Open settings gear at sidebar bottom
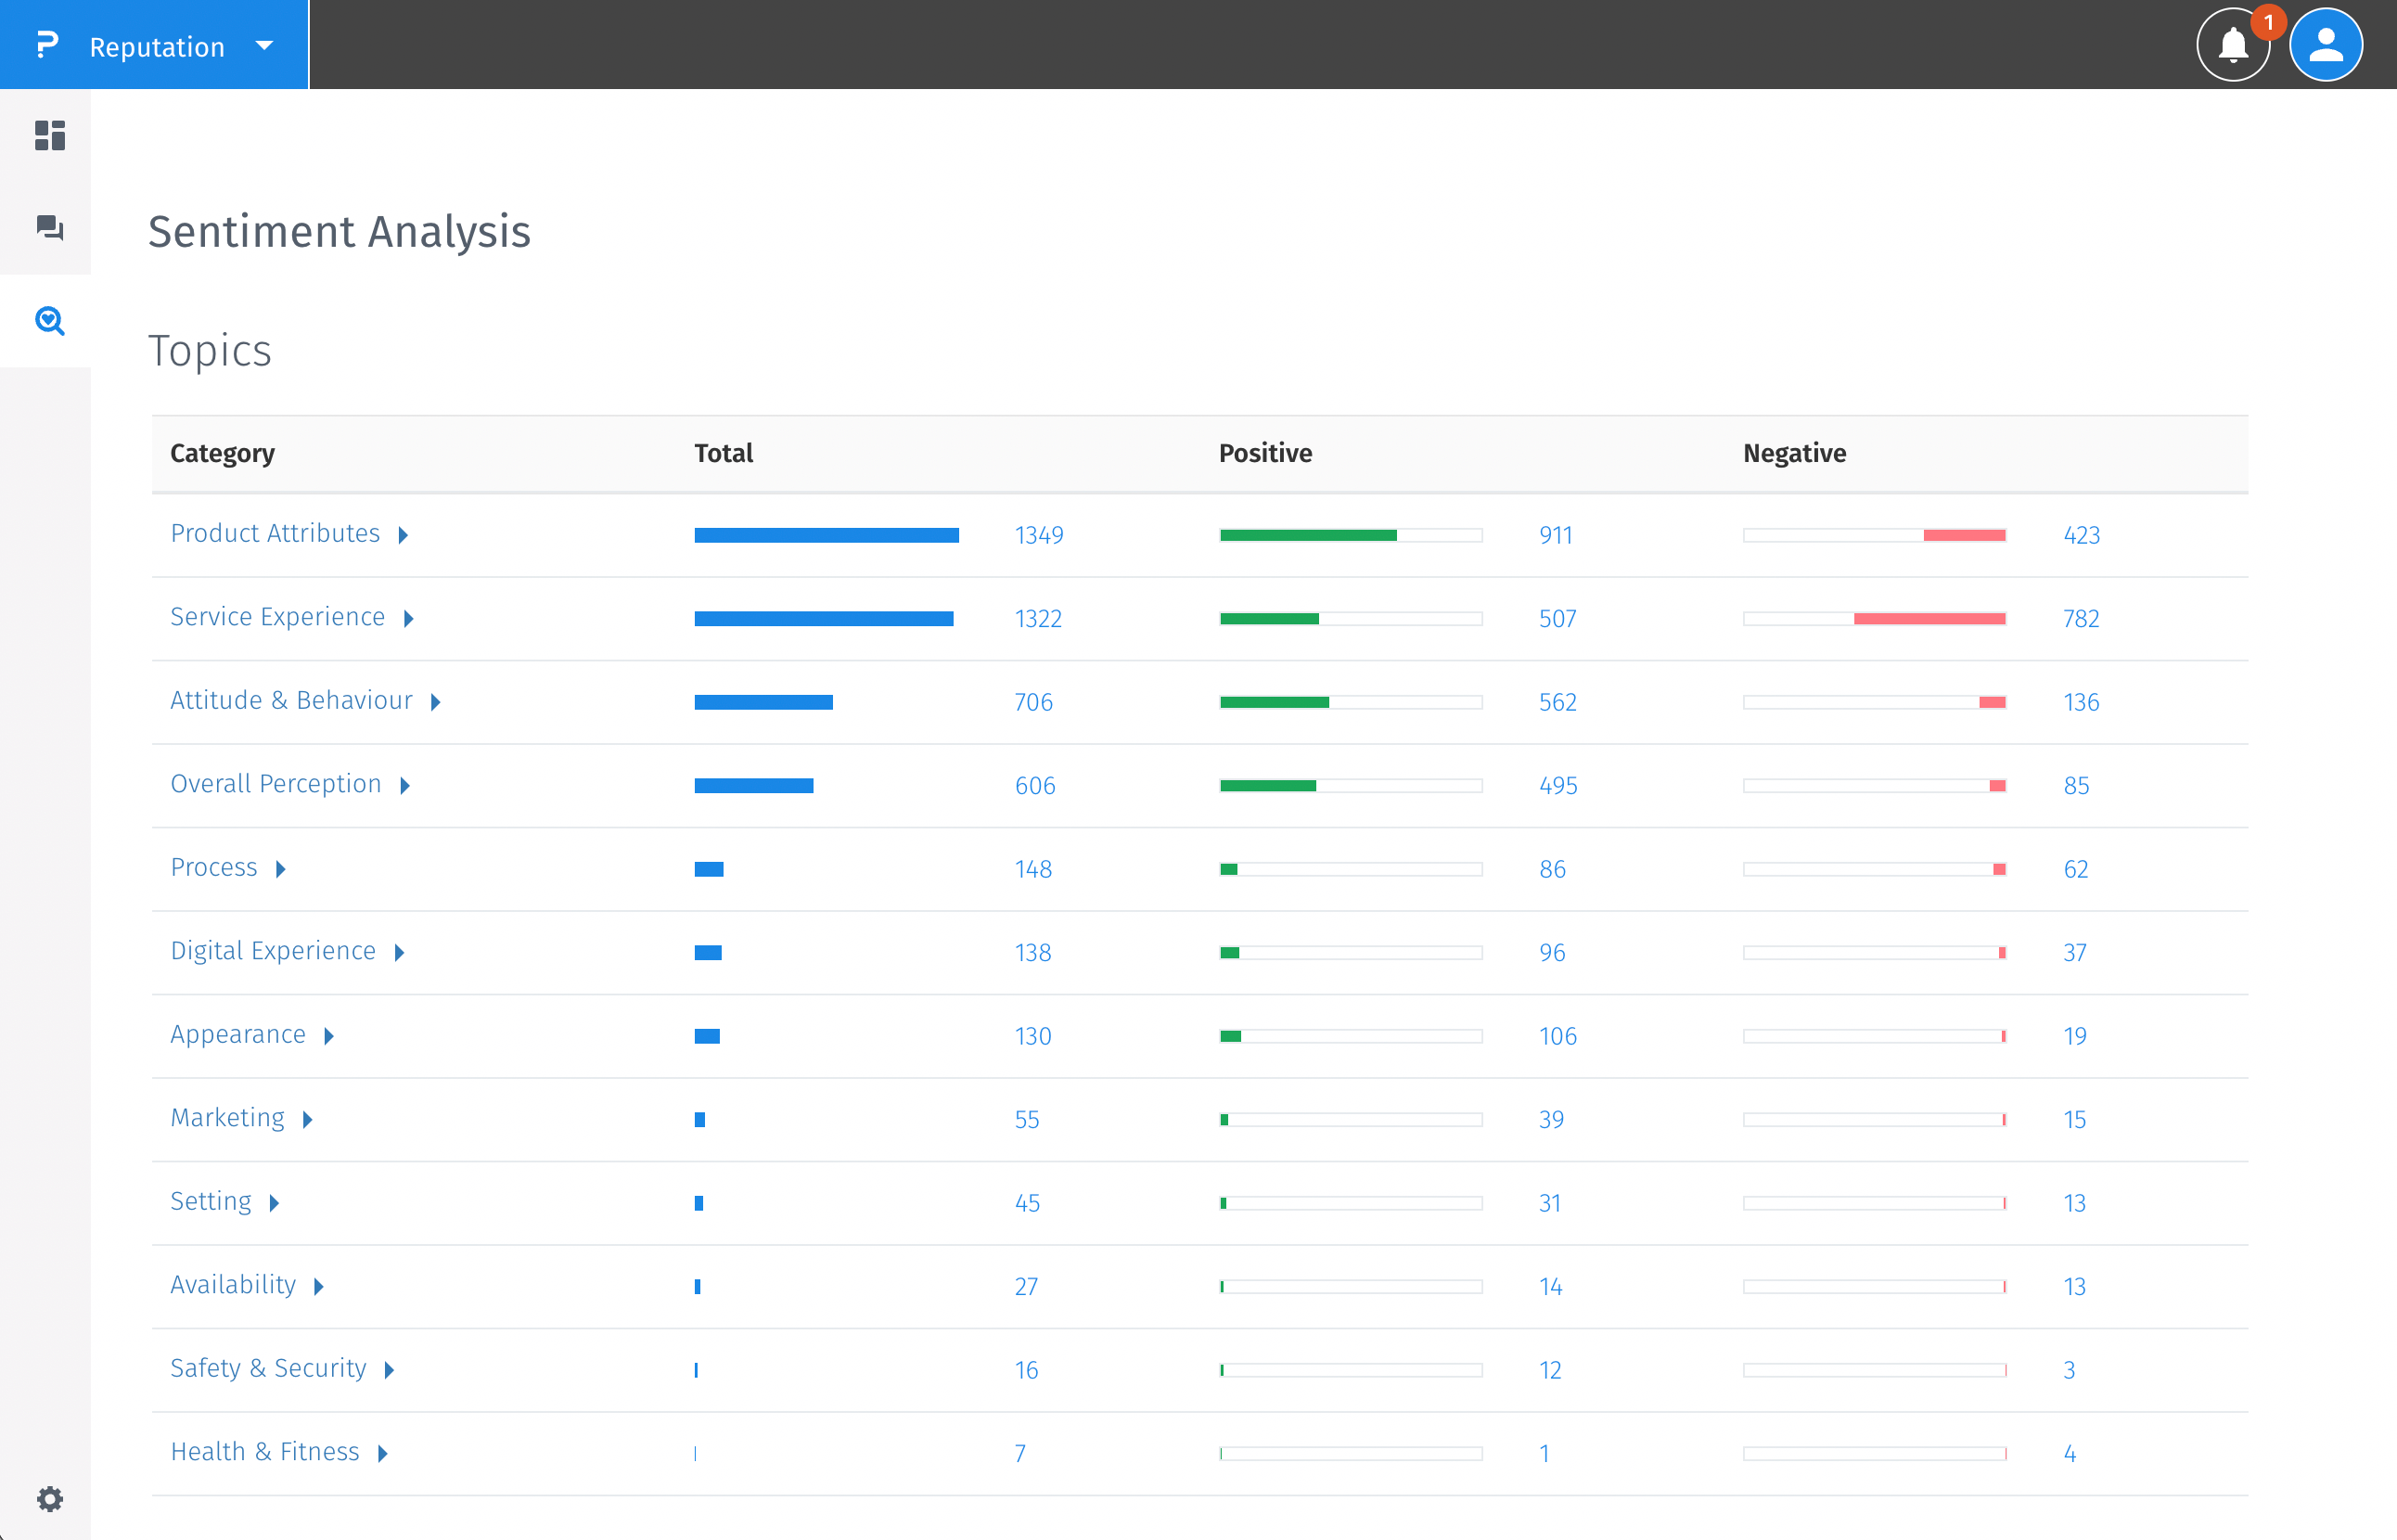Viewport: 2397px width, 1540px height. pos(49,1498)
